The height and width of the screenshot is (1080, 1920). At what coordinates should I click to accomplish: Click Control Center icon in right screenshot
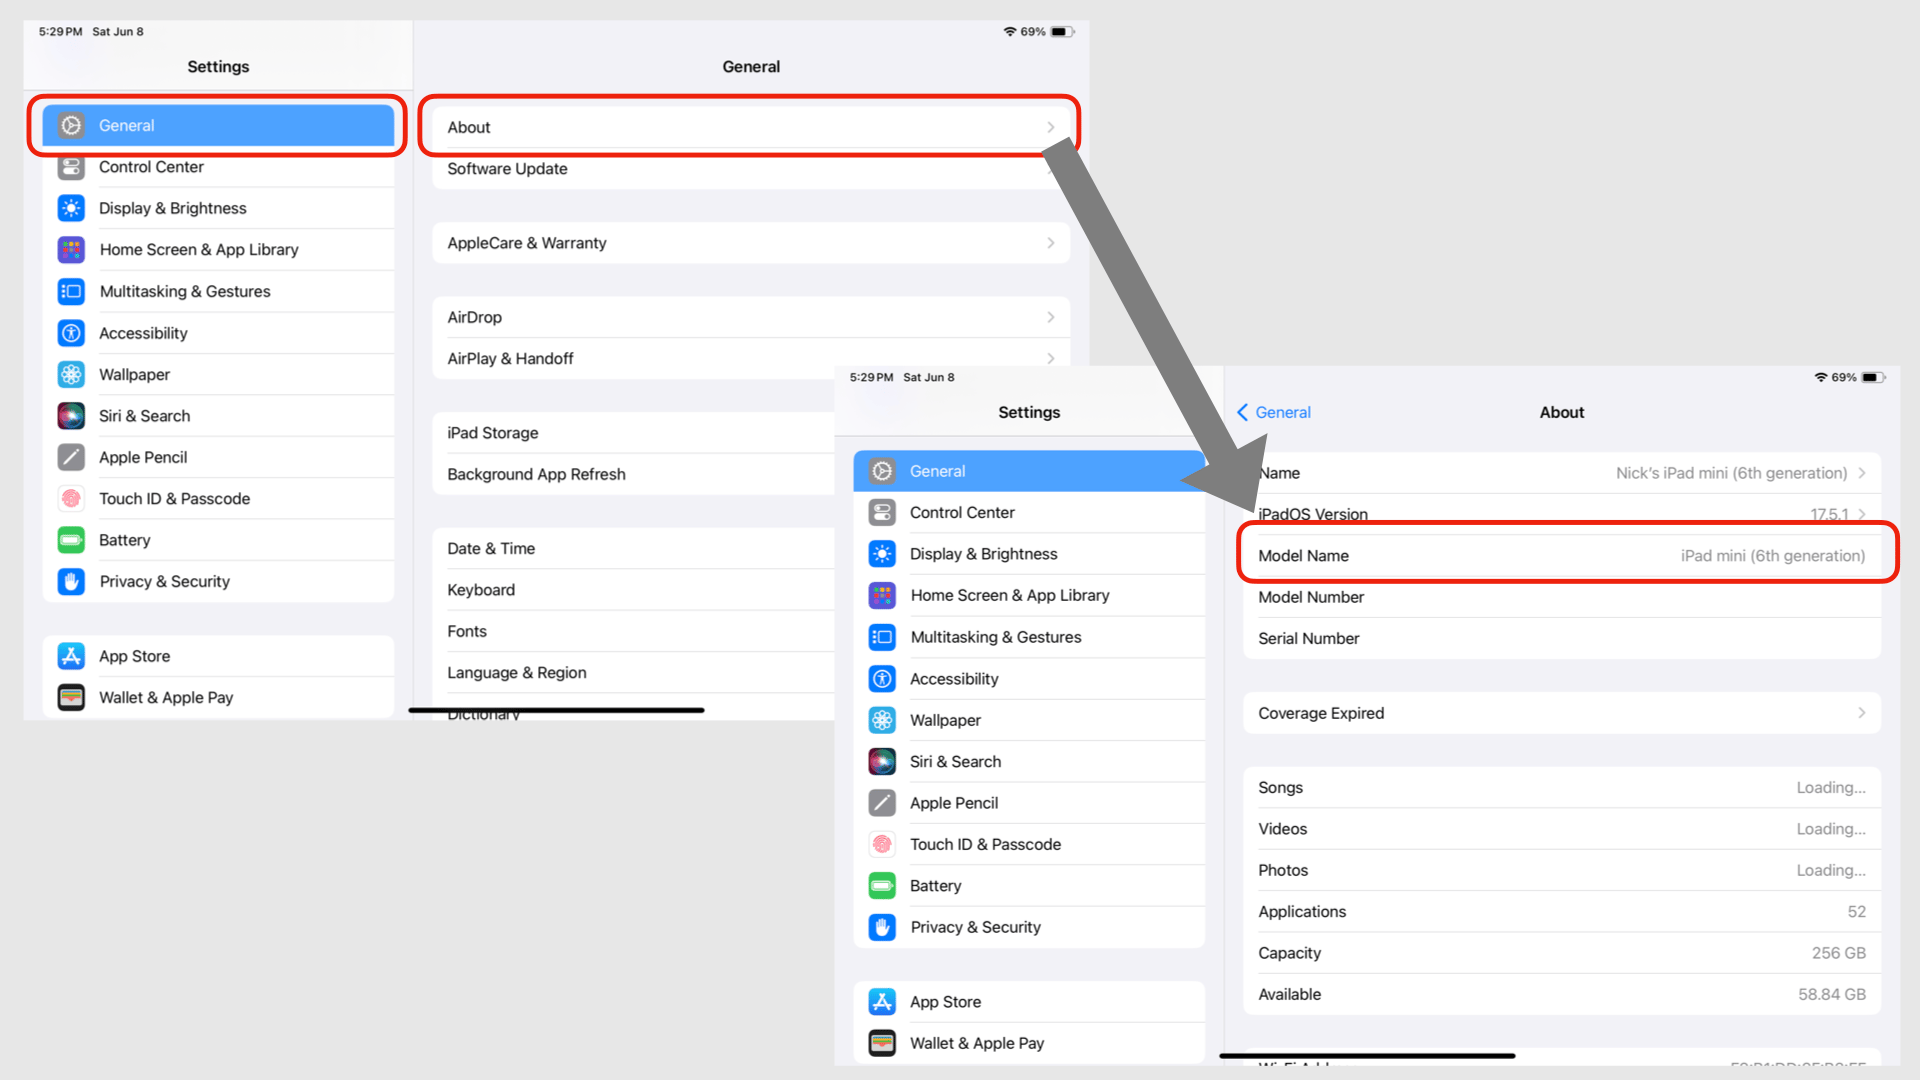882,513
